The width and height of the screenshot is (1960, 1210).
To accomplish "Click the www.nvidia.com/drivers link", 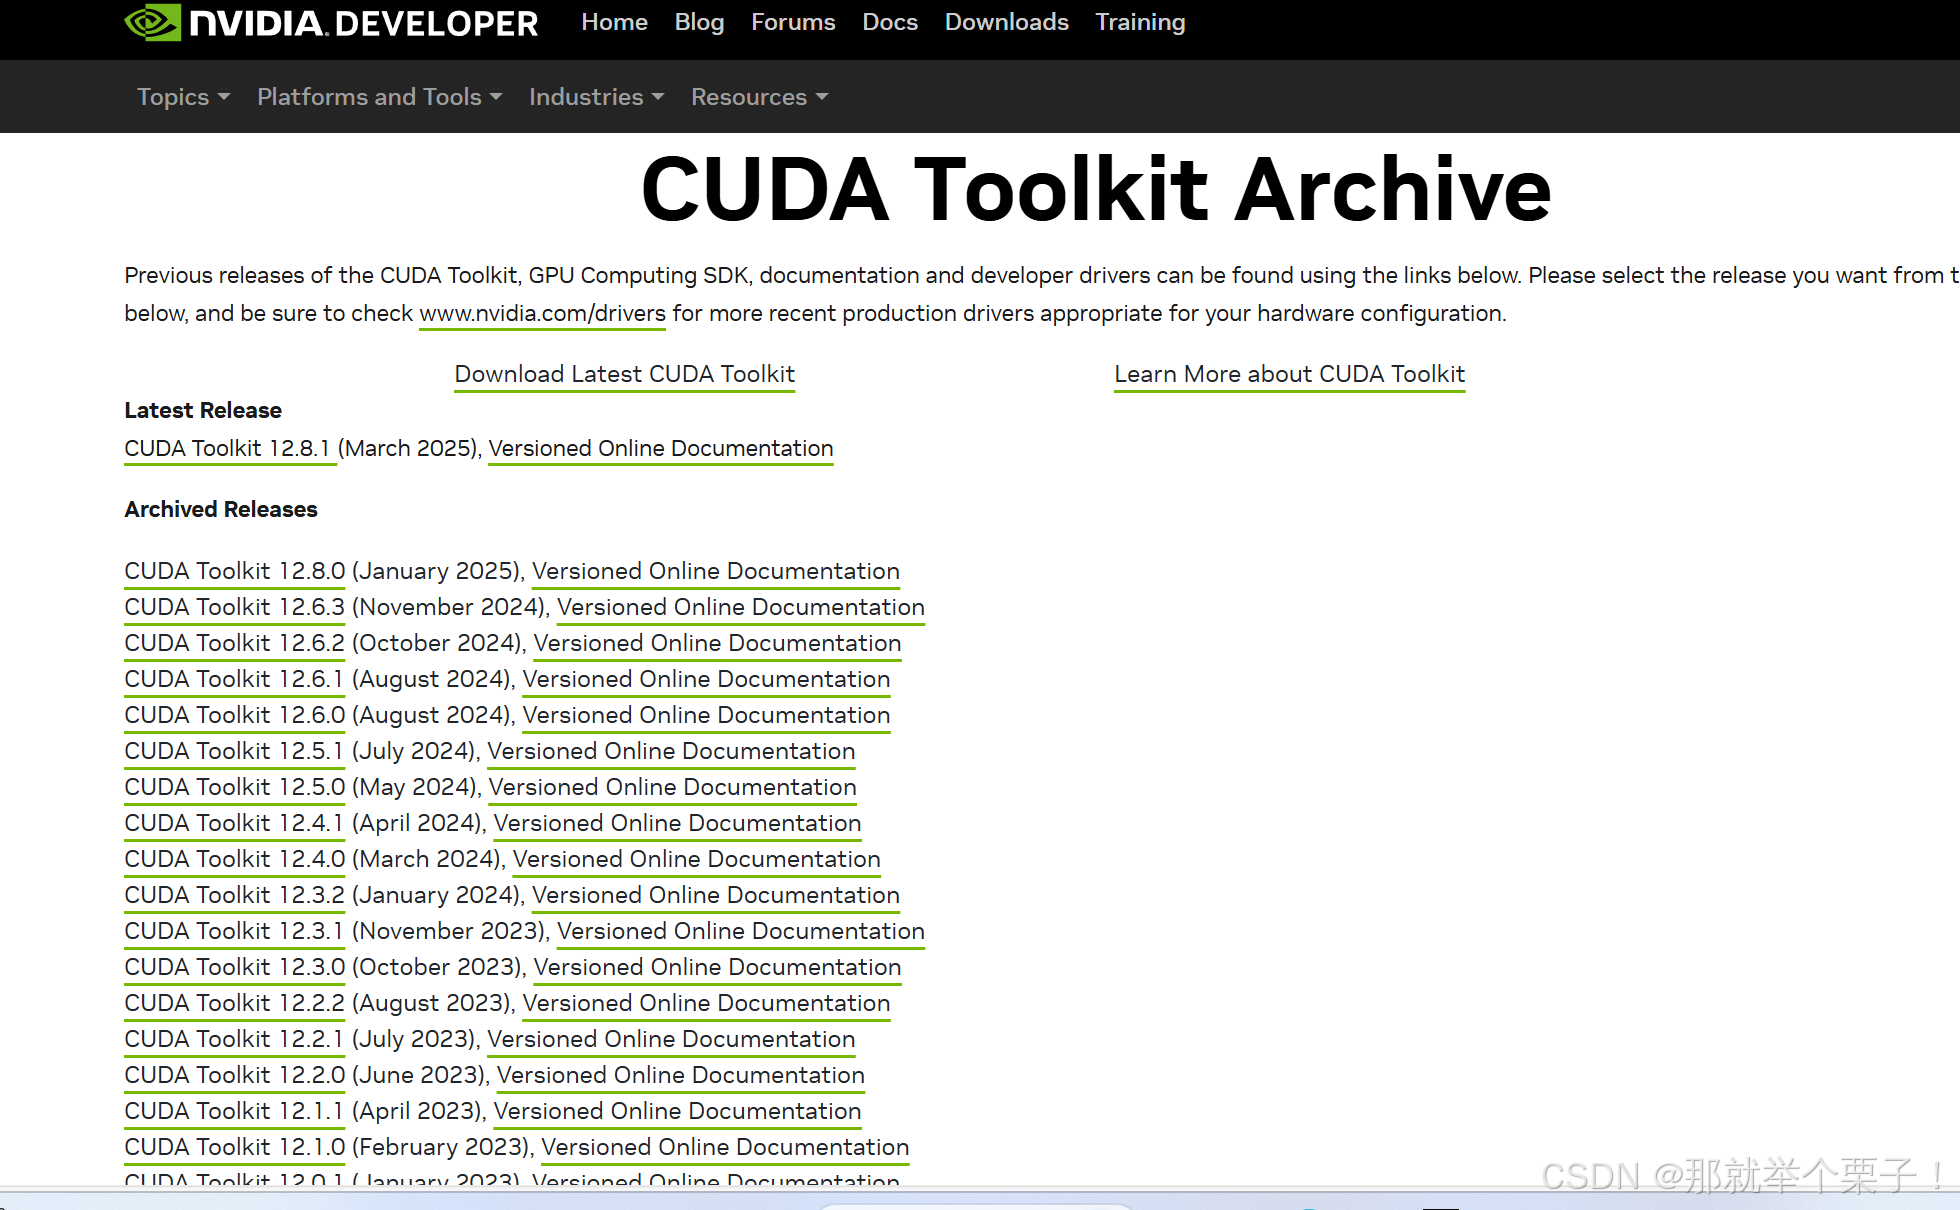I will (542, 313).
